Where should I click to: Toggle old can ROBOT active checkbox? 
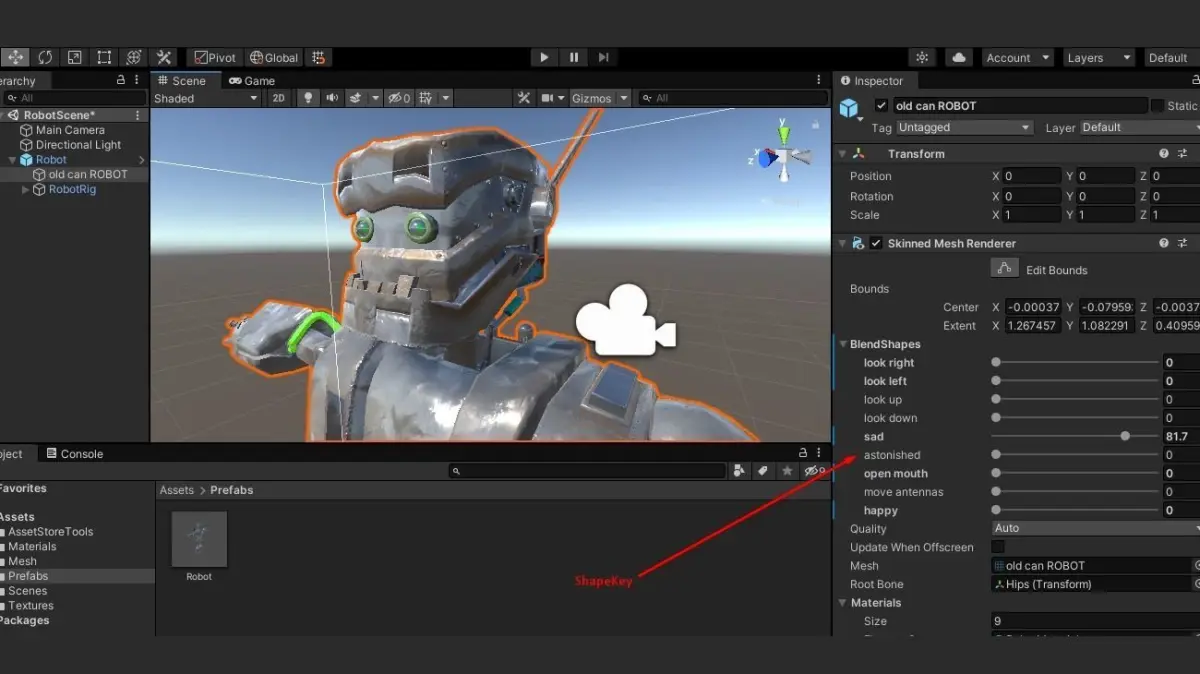point(881,105)
